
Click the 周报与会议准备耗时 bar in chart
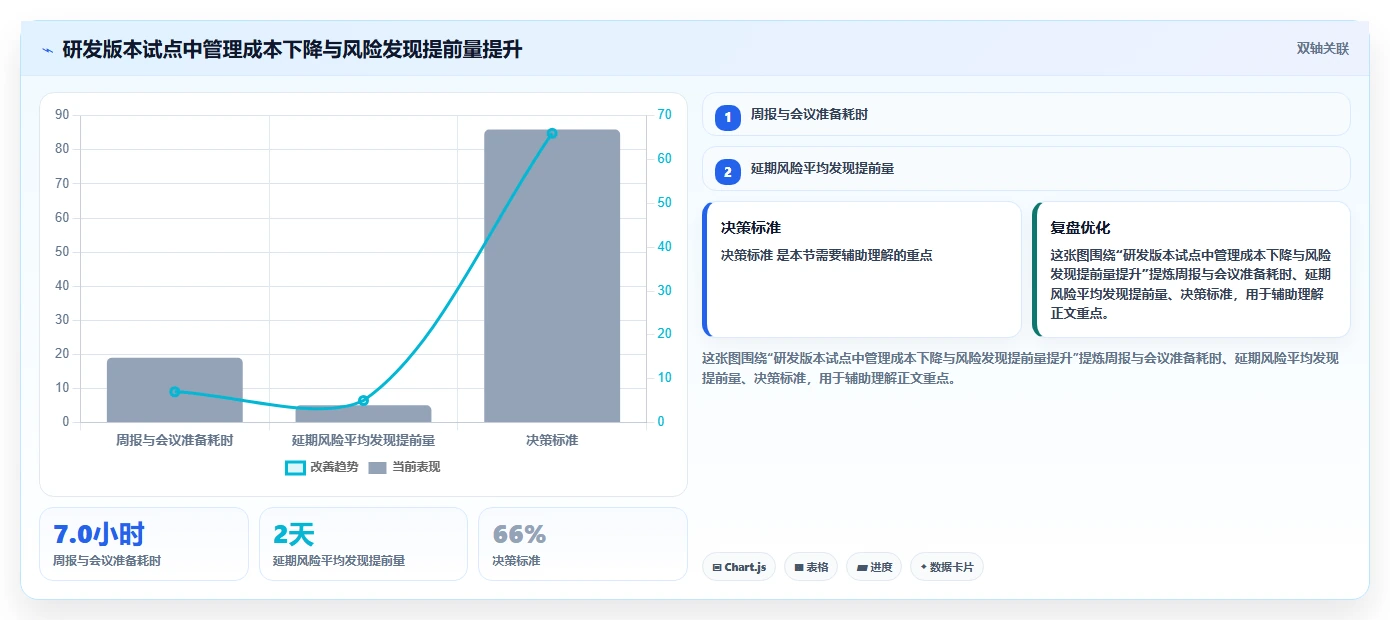tap(175, 390)
